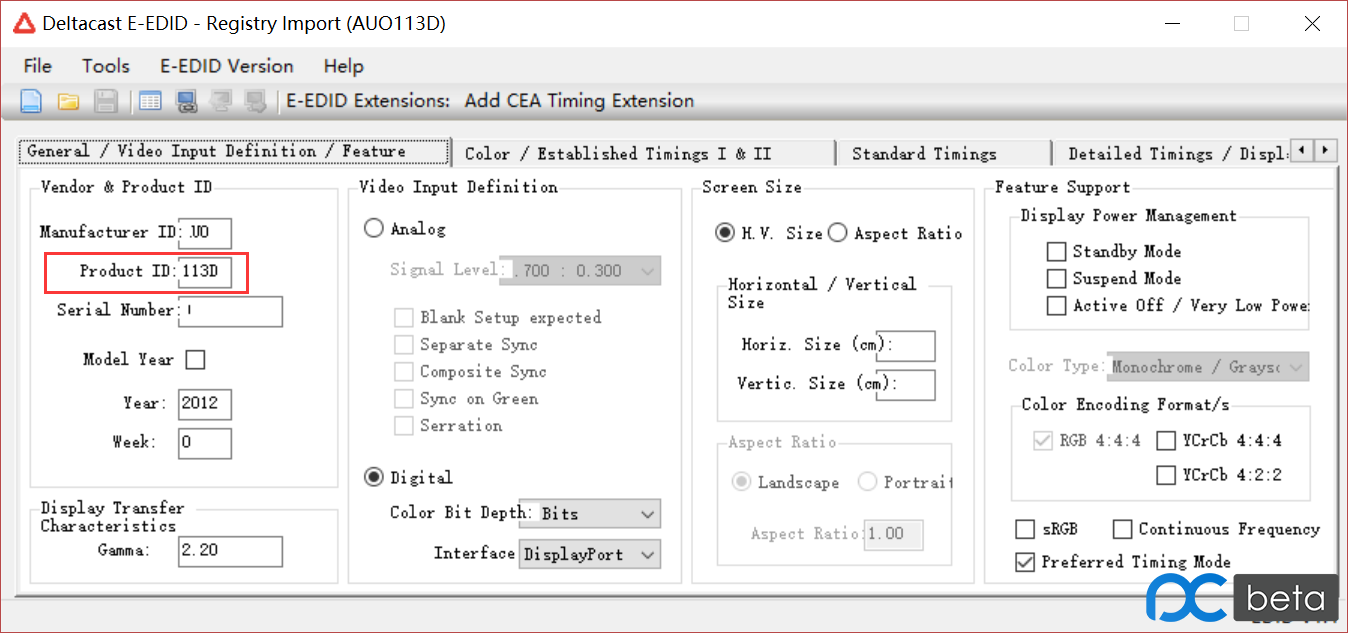The height and width of the screenshot is (633, 1348).
Task: Click the Product ID field
Action: click(205, 272)
